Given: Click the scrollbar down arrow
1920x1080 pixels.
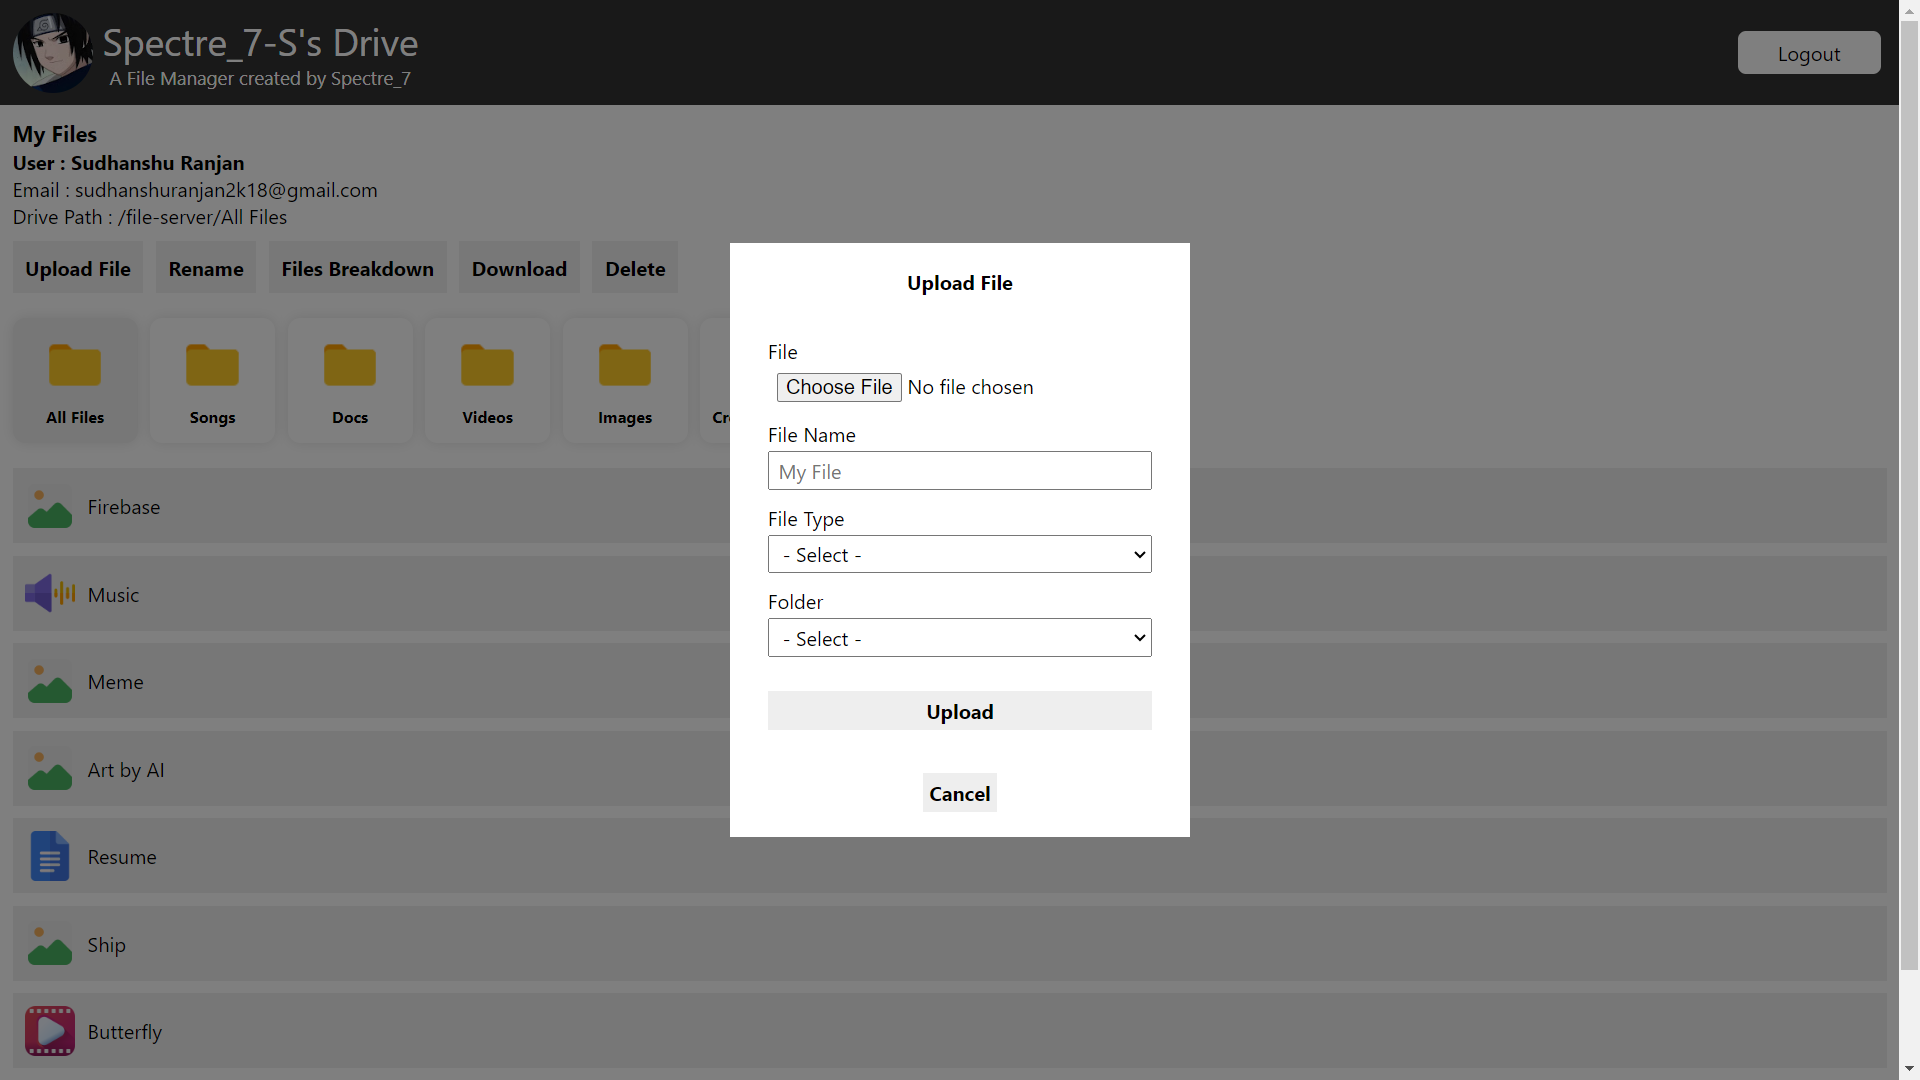Looking at the screenshot, I should tap(1910, 1069).
